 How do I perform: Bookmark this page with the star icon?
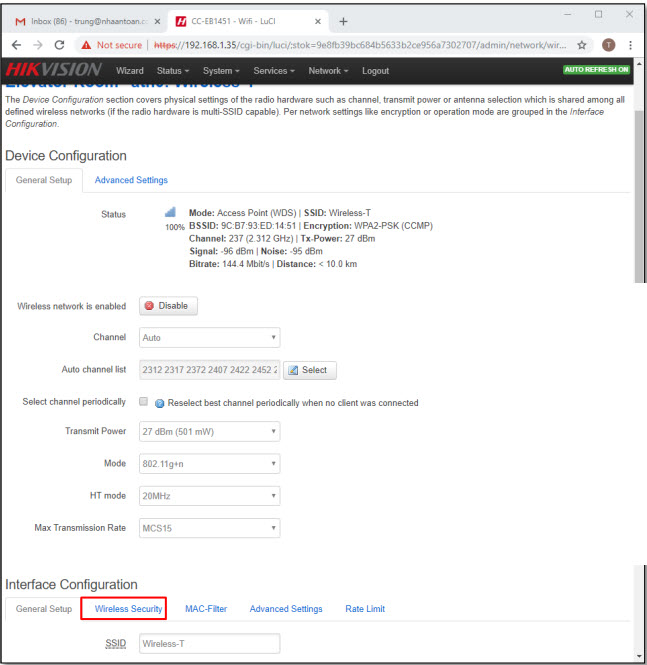[582, 45]
